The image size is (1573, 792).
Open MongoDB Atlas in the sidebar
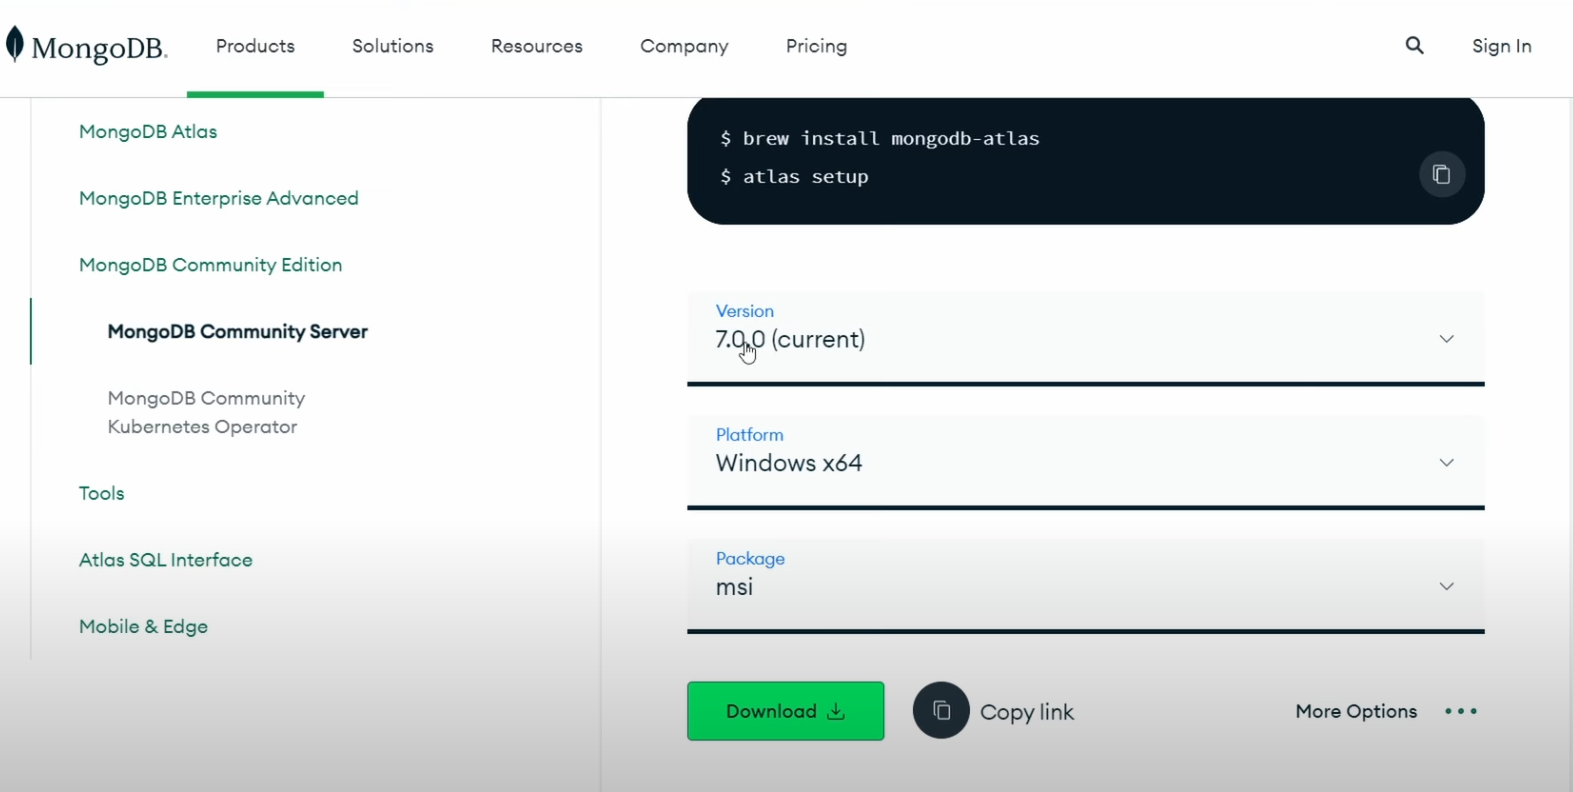coord(148,131)
